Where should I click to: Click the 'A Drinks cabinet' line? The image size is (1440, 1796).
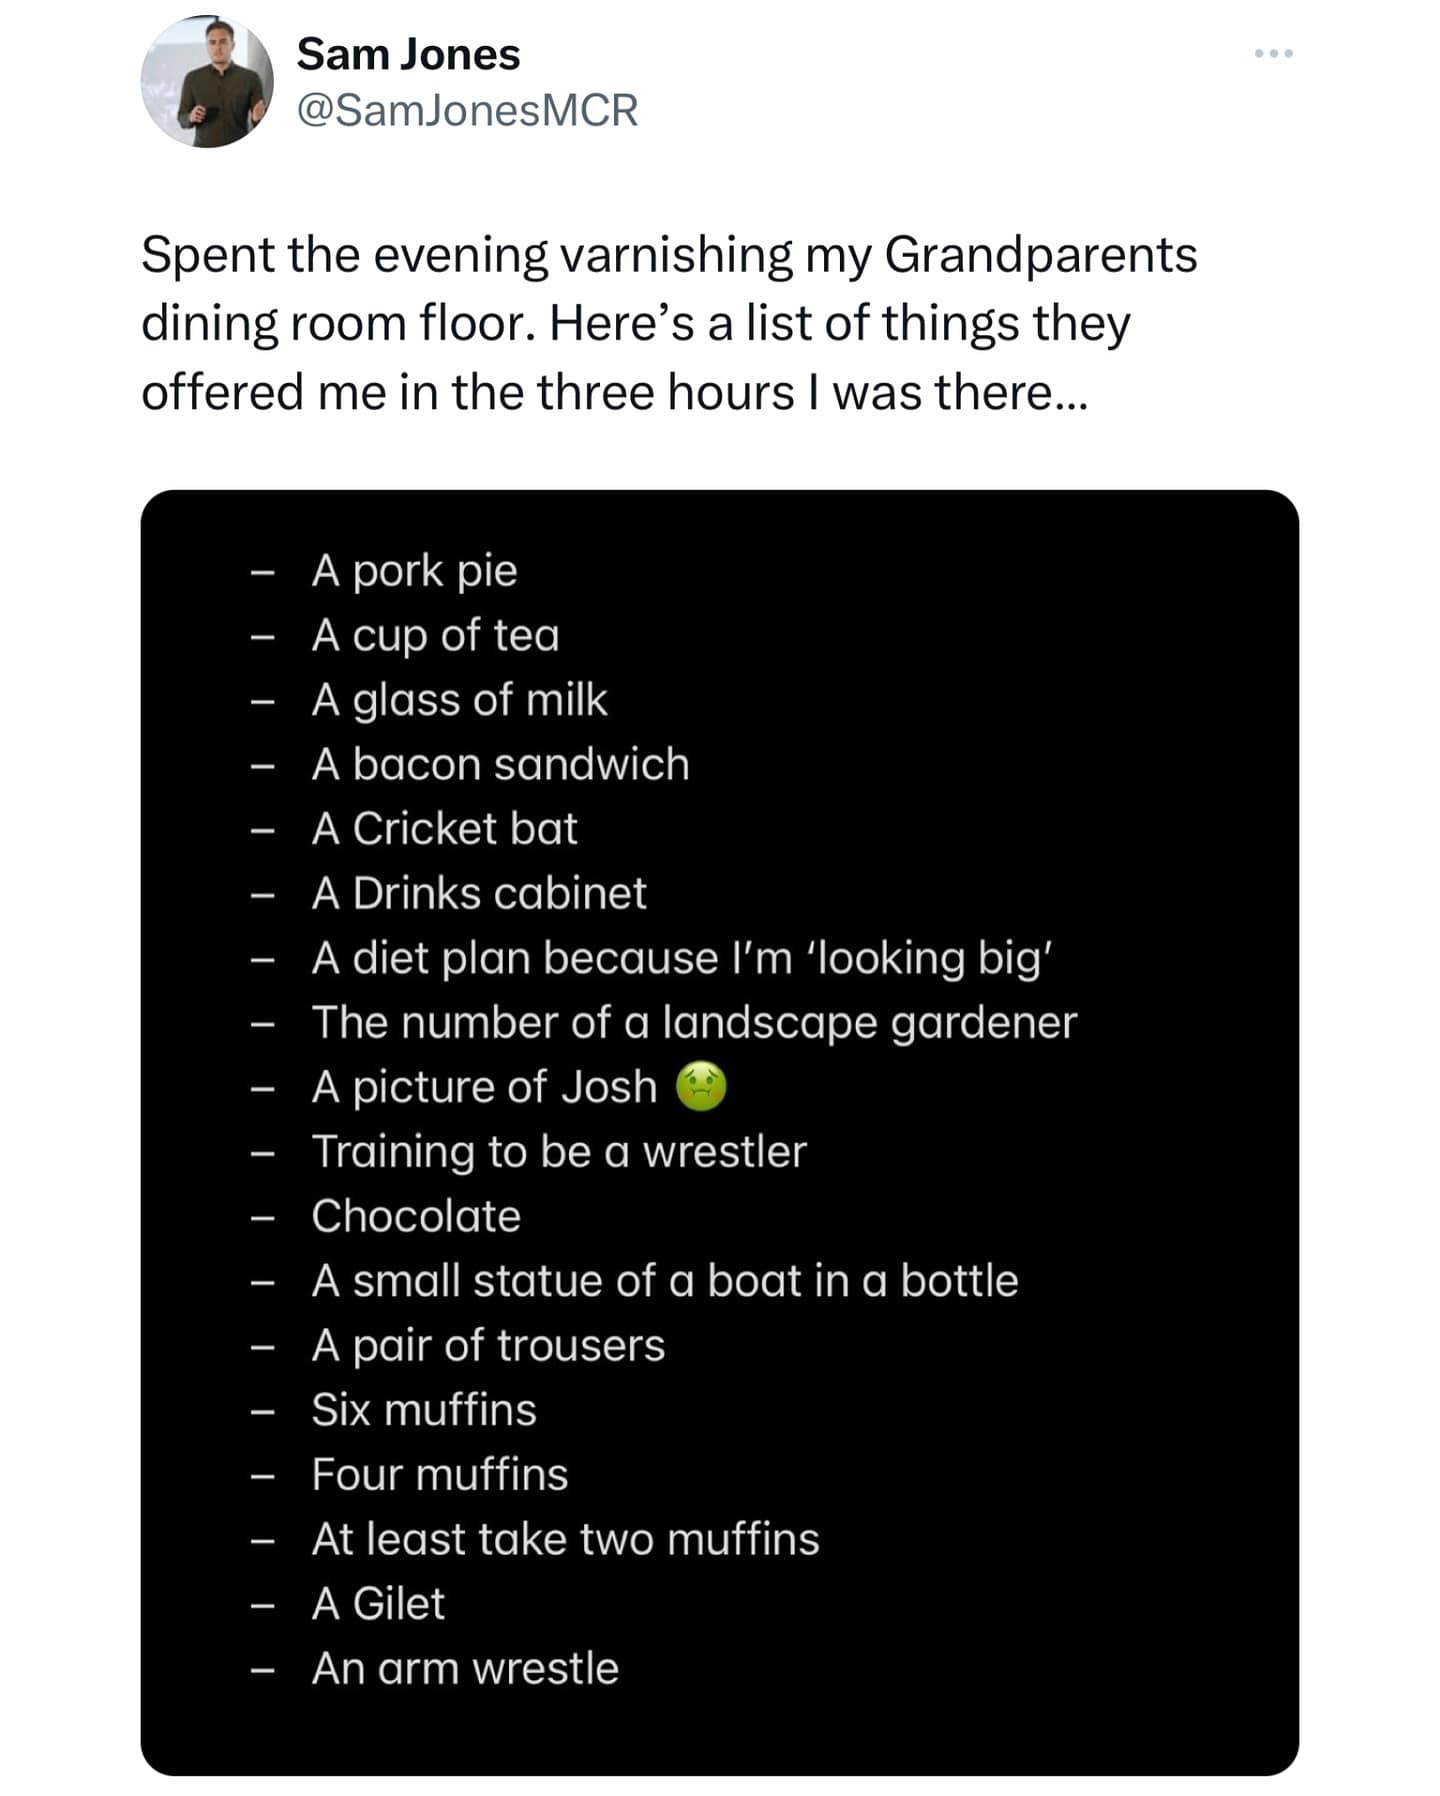[x=479, y=894]
